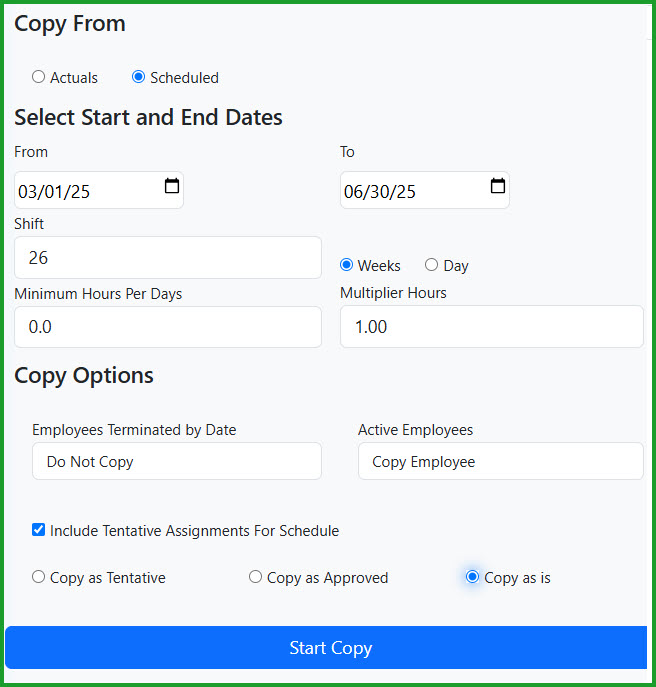Focus the Multiplier Hours field
The height and width of the screenshot is (687, 656).
(492, 327)
